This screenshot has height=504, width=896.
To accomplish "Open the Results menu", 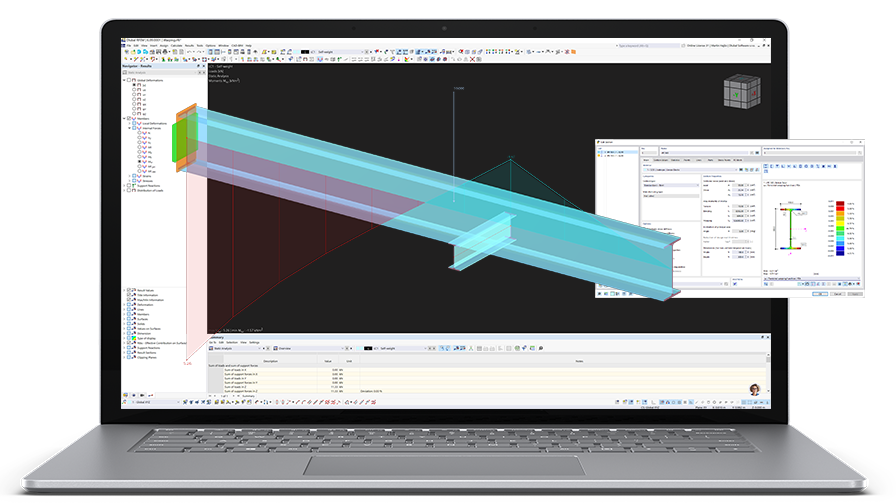I will [189, 46].
